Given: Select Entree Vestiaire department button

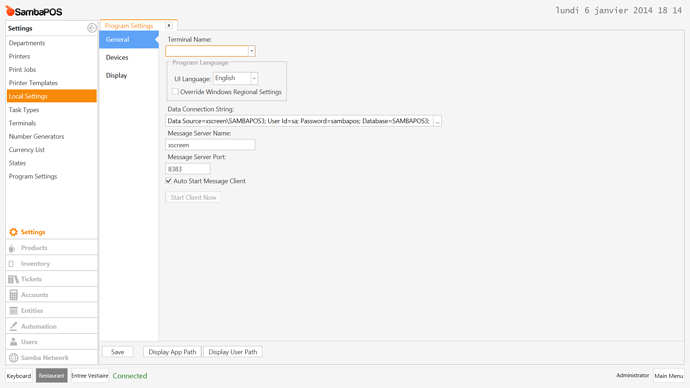Looking at the screenshot, I should [90, 376].
